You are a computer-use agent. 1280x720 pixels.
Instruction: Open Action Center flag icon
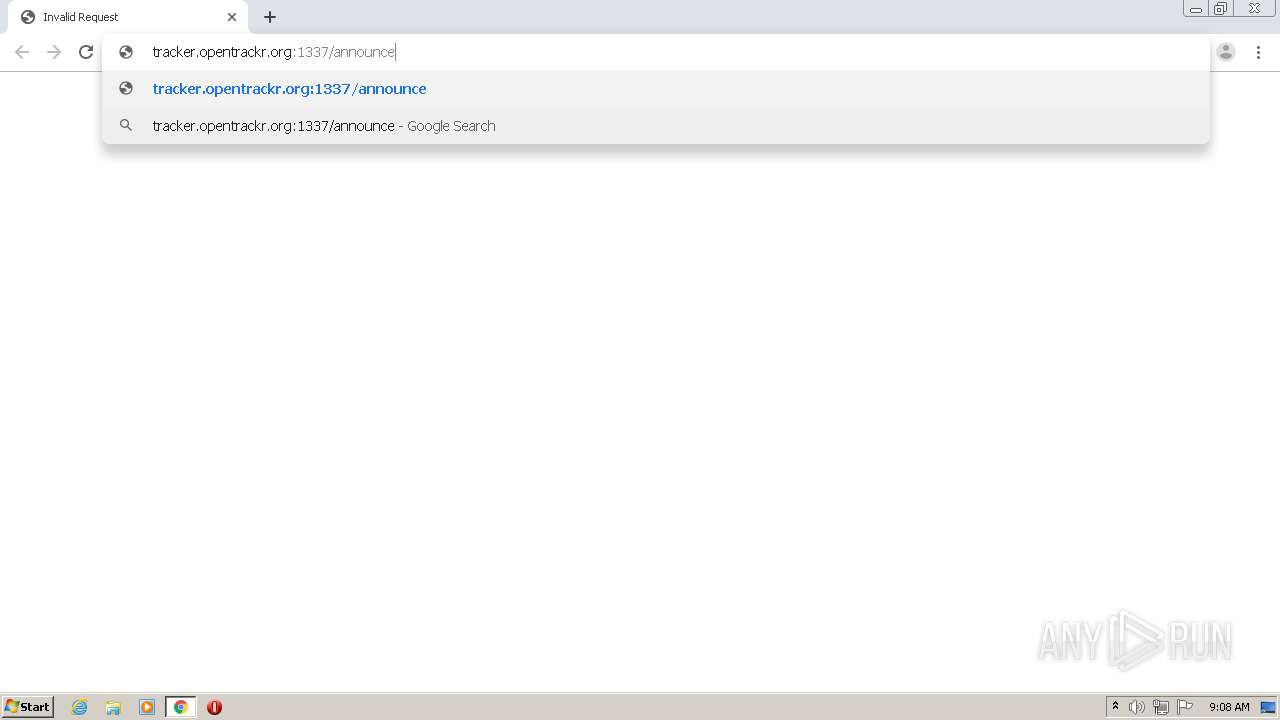1185,707
